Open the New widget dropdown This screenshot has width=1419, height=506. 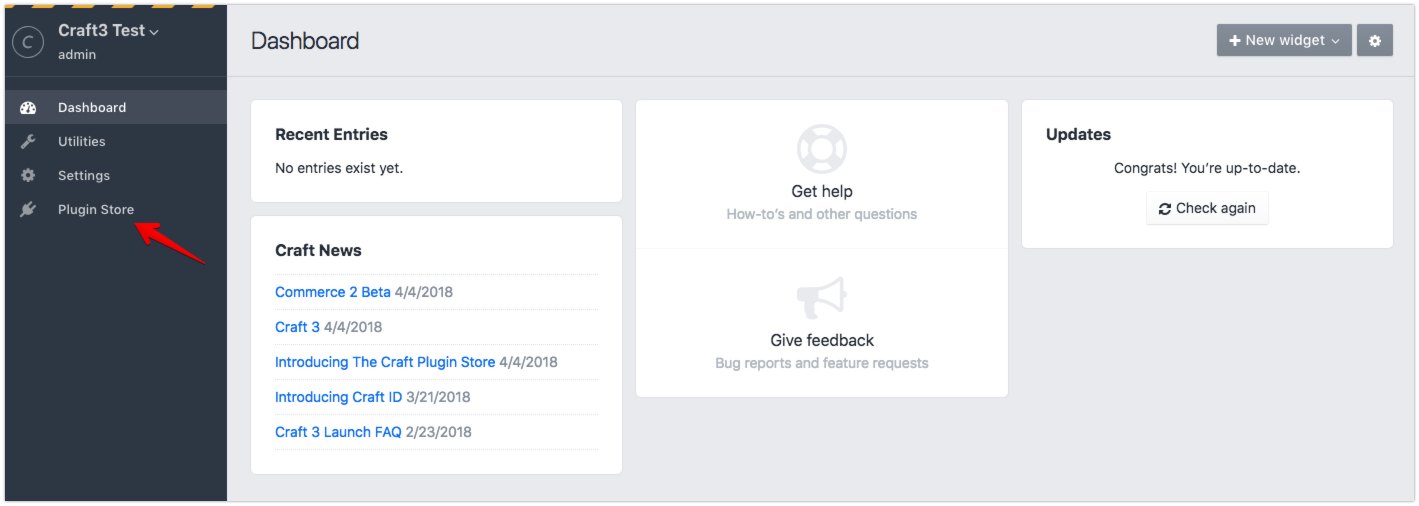tap(1284, 41)
